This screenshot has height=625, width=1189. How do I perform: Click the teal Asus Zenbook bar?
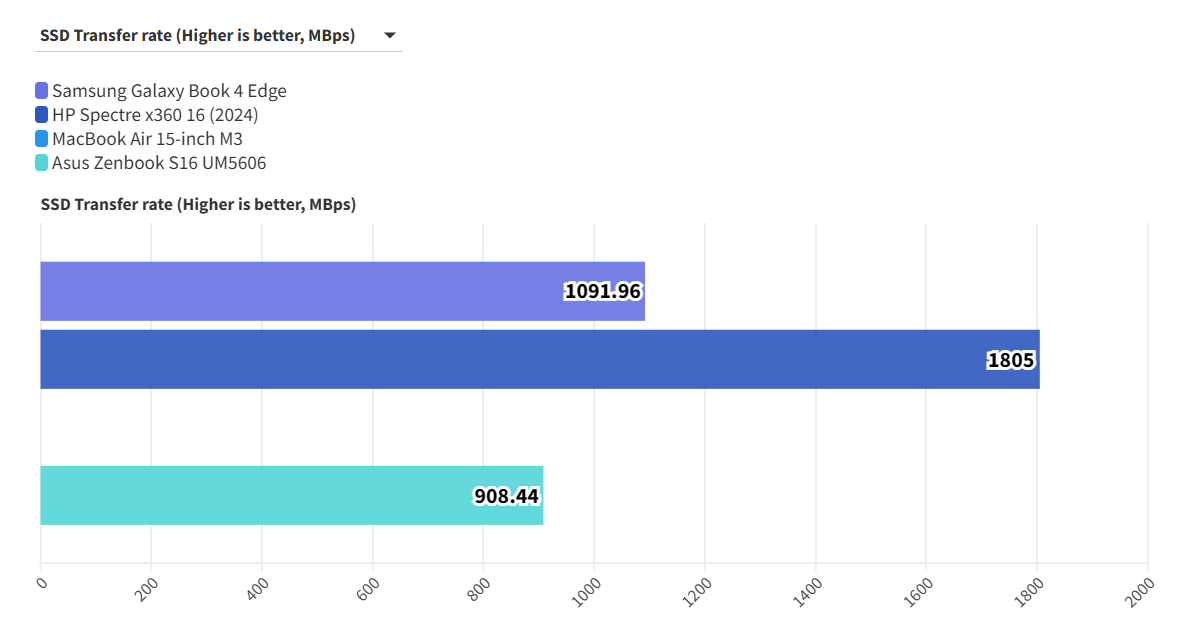click(250, 495)
